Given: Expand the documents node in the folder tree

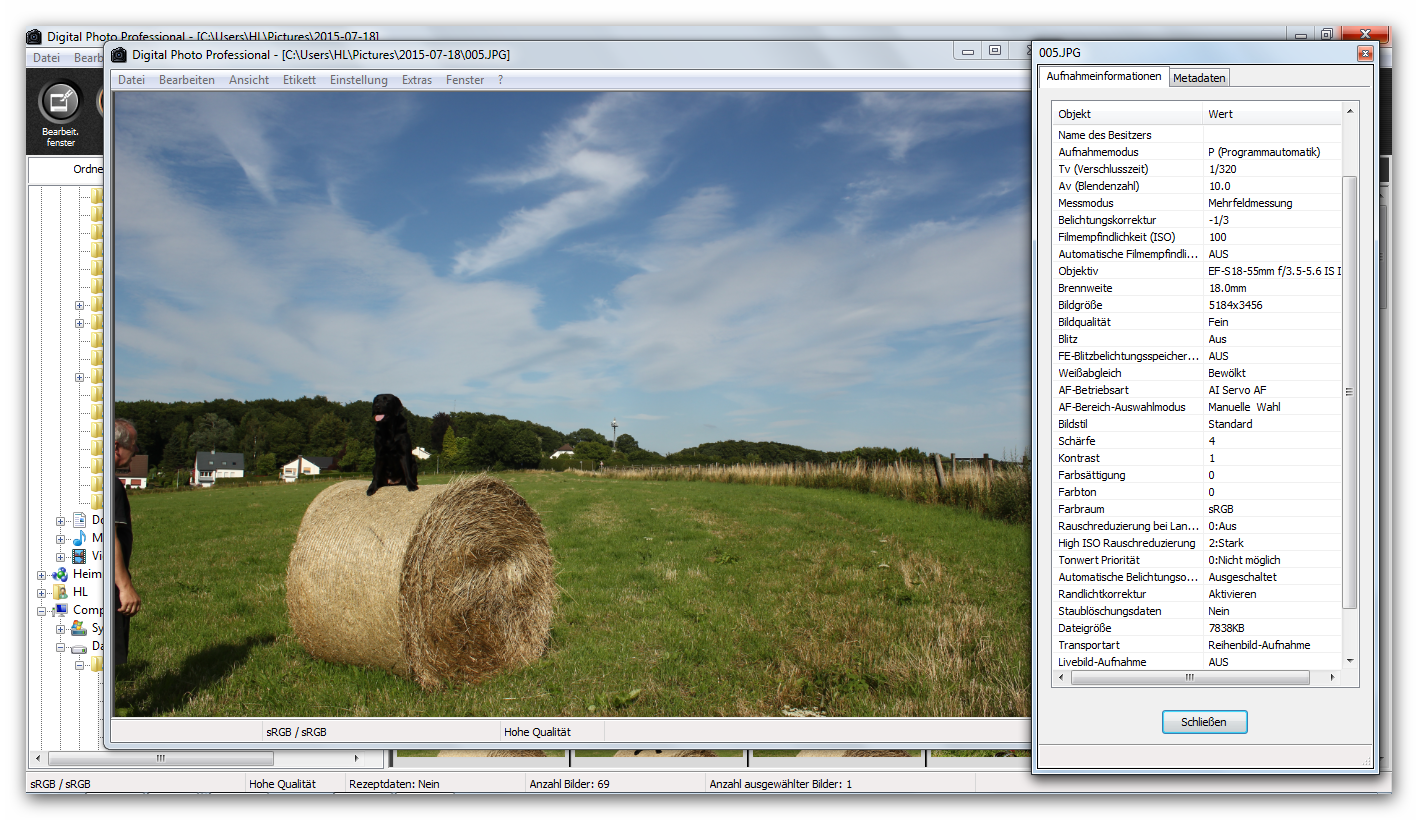Looking at the screenshot, I should [60, 521].
